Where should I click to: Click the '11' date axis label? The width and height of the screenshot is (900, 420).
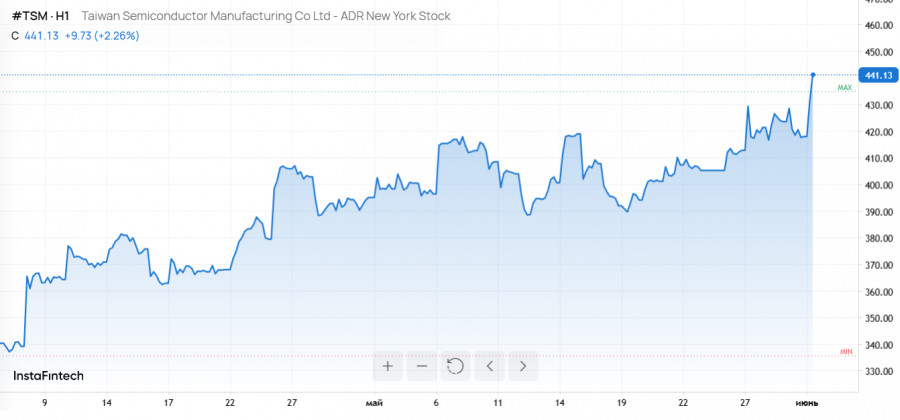[498, 403]
